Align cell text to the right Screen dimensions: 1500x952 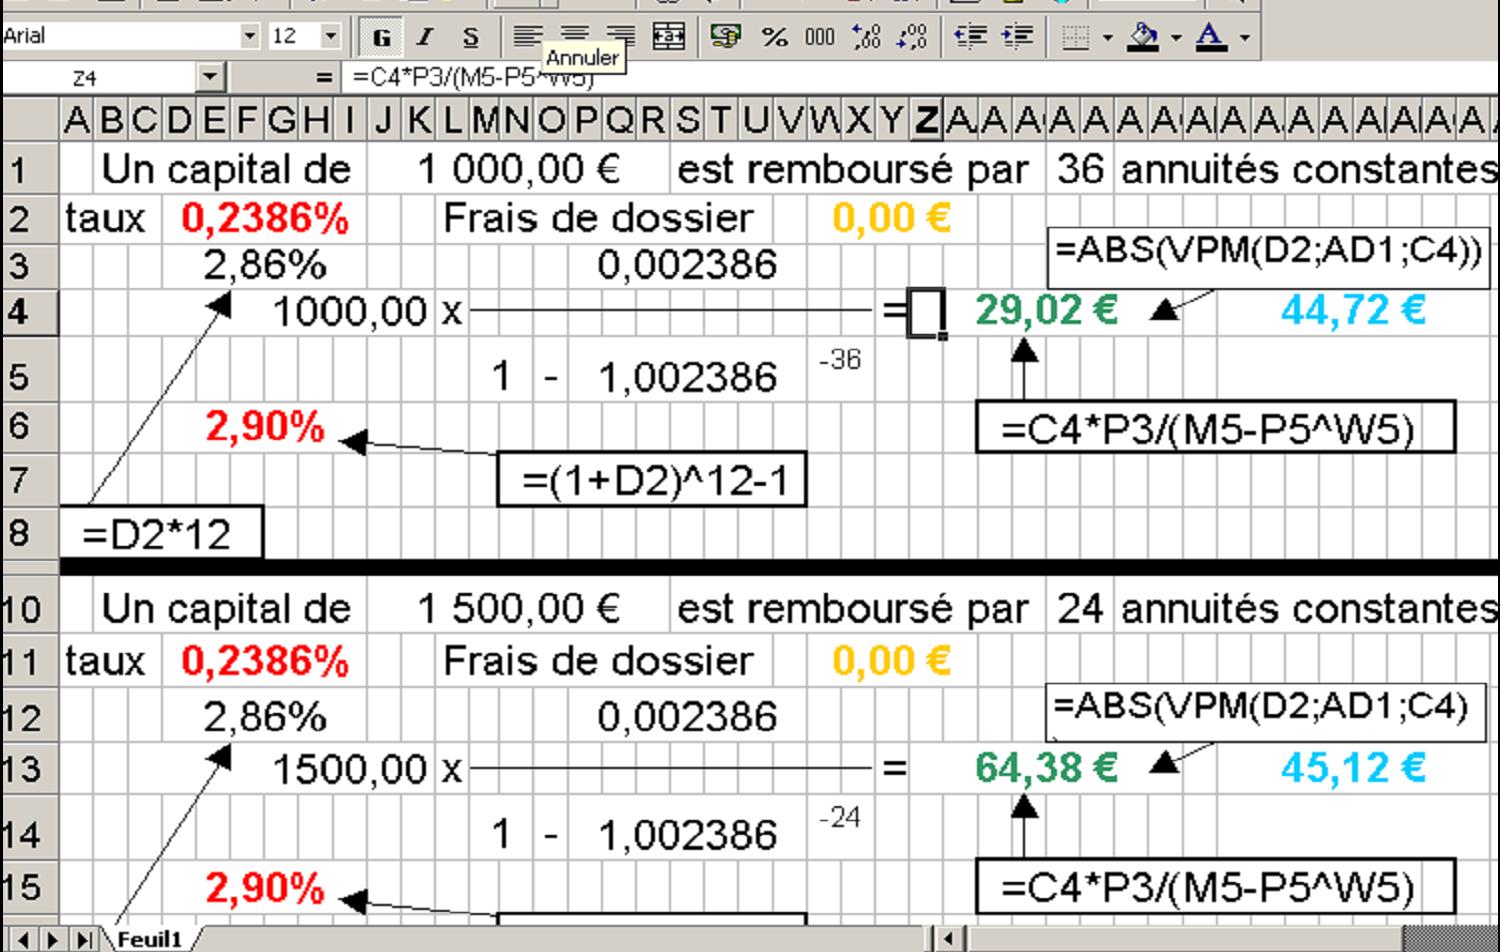pos(622,38)
